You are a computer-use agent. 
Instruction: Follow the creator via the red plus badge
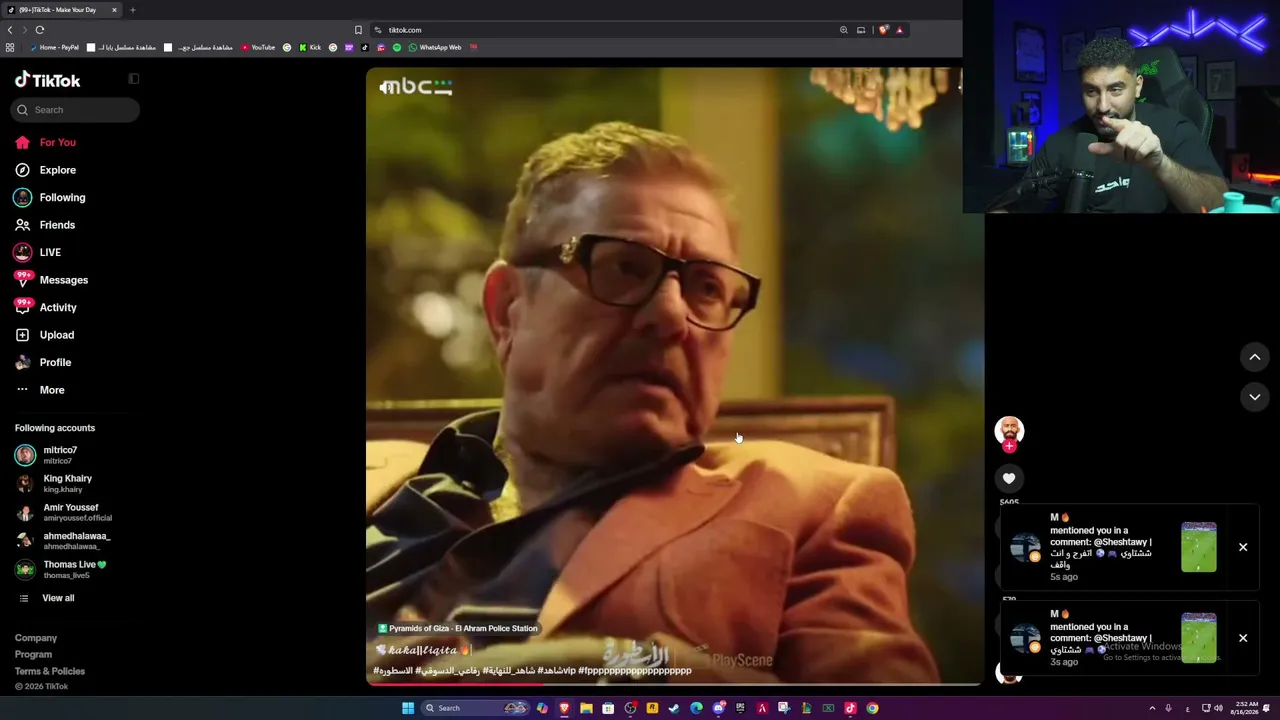click(x=1009, y=446)
